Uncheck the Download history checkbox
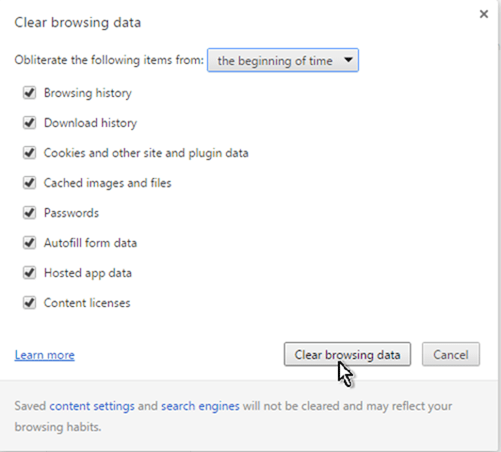This screenshot has height=452, width=501. point(29,123)
